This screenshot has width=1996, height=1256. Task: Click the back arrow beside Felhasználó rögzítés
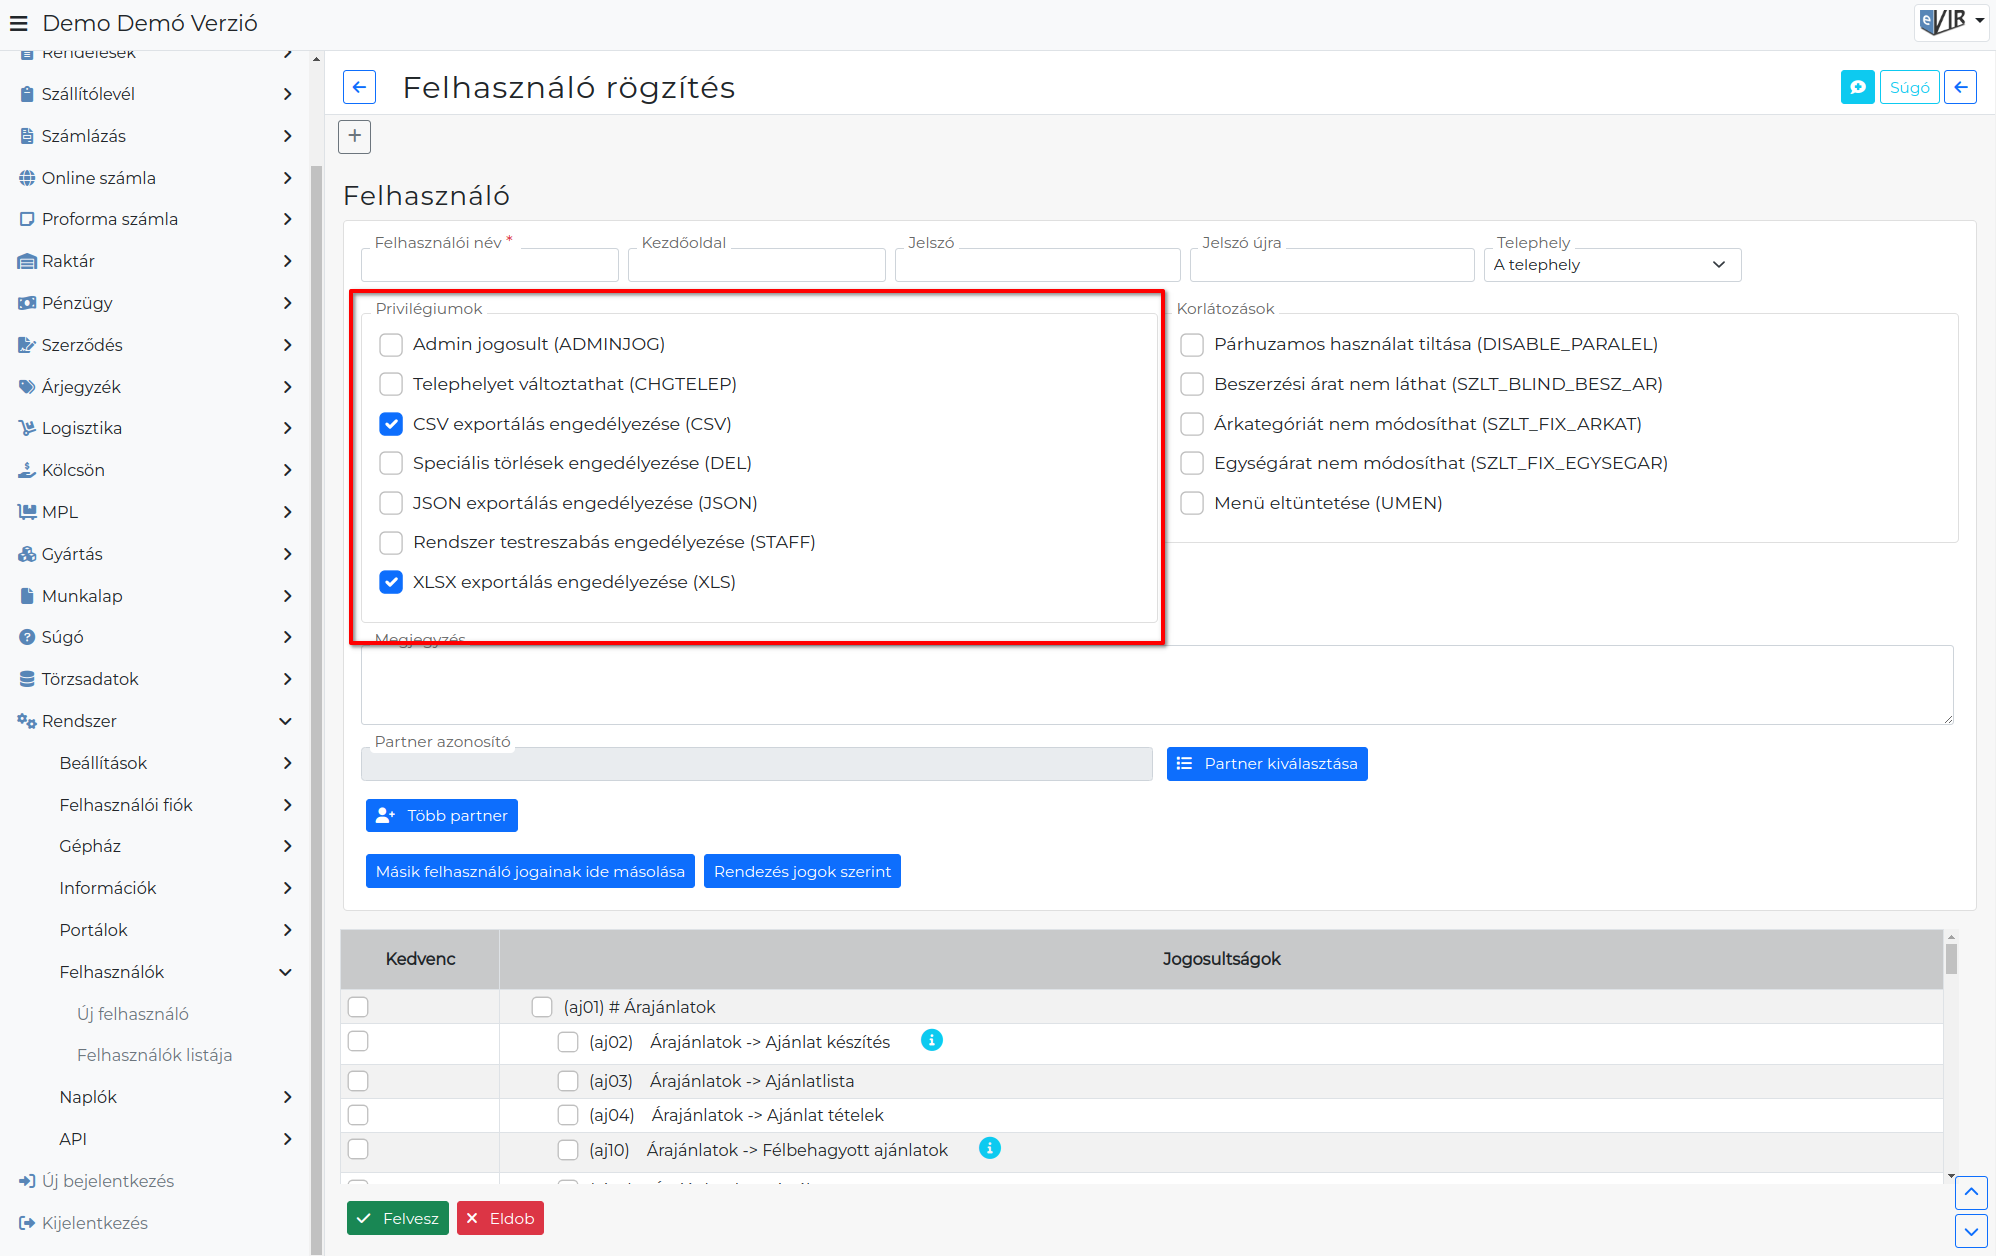click(359, 87)
